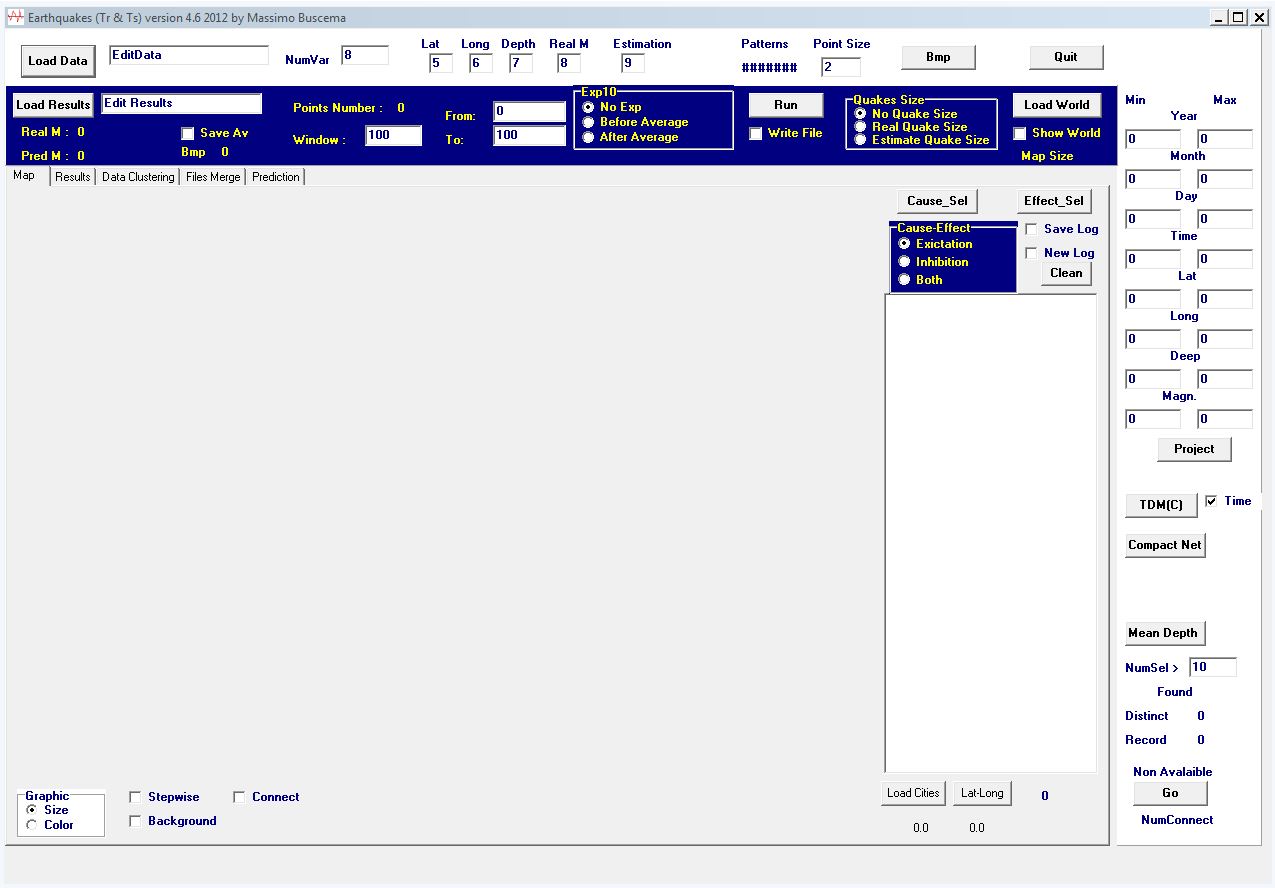This screenshot has width=1275, height=888.
Task: Quit the application via Quit button
Action: 1066,57
